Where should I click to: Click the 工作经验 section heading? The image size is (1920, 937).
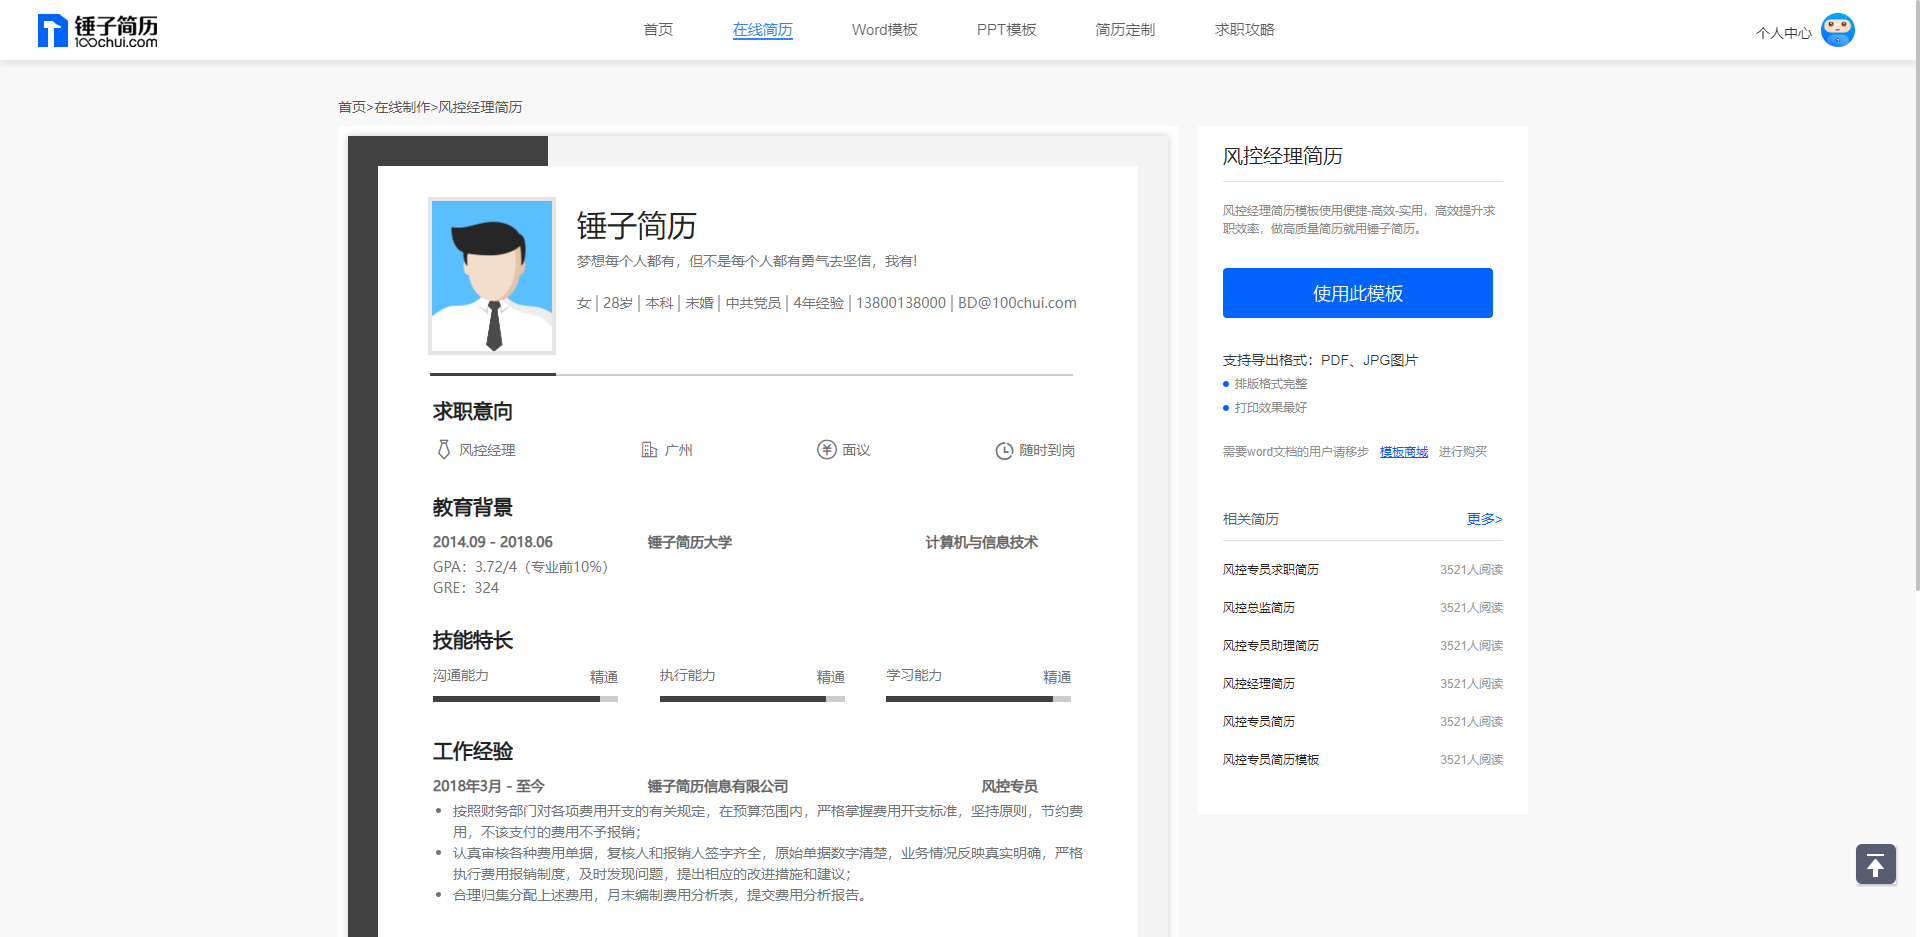click(472, 751)
